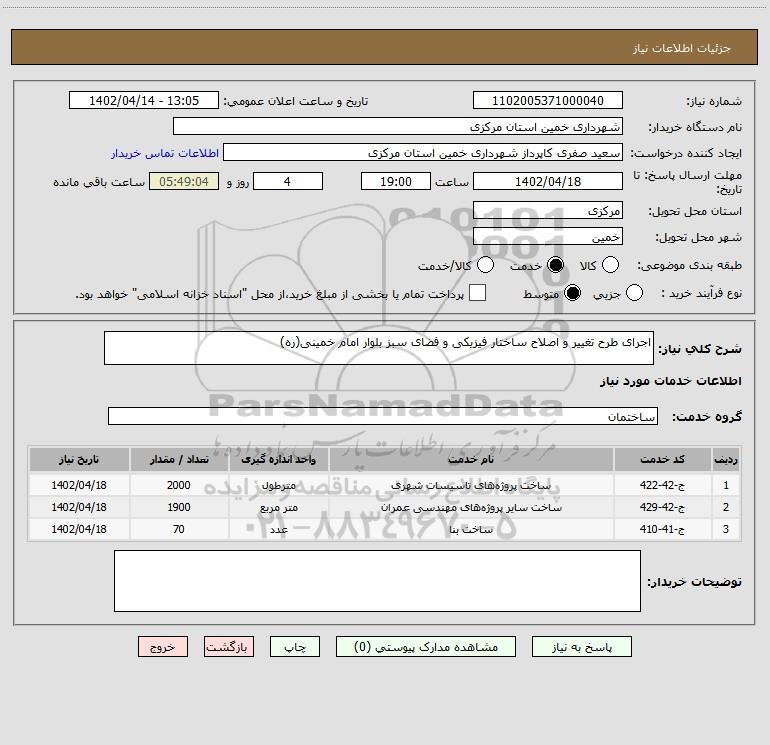The width and height of the screenshot is (770, 745).
Task: Select service code ج-42-429 cell
Action: [662, 507]
